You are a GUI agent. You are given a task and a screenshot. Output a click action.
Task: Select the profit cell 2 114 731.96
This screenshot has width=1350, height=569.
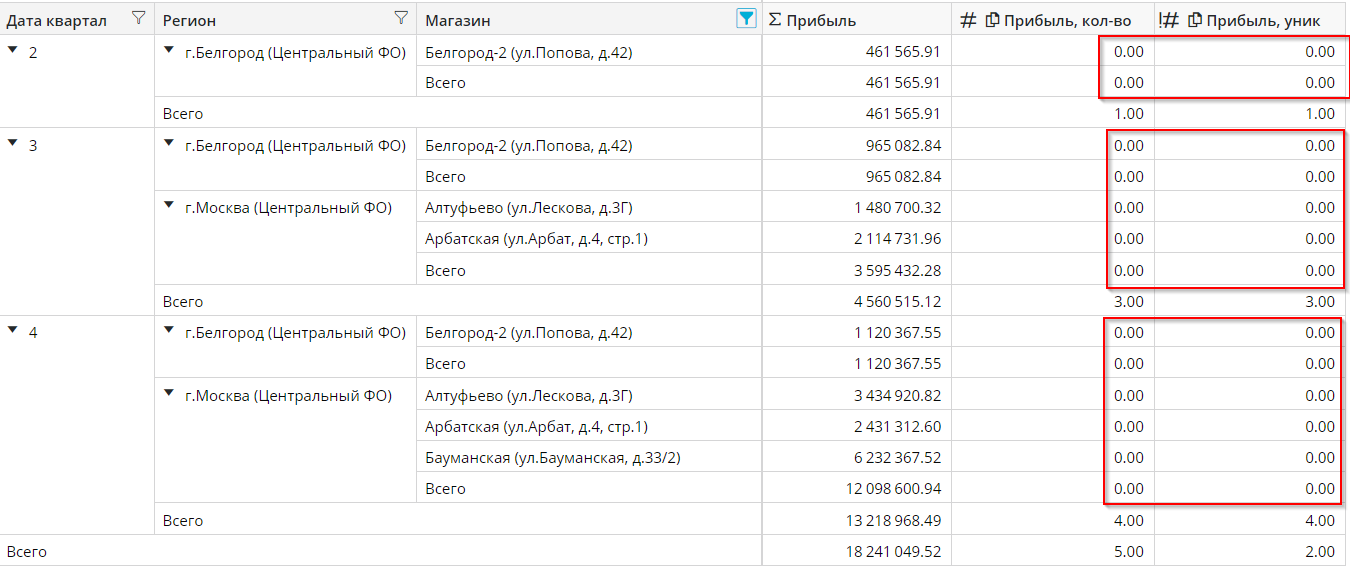coord(897,239)
